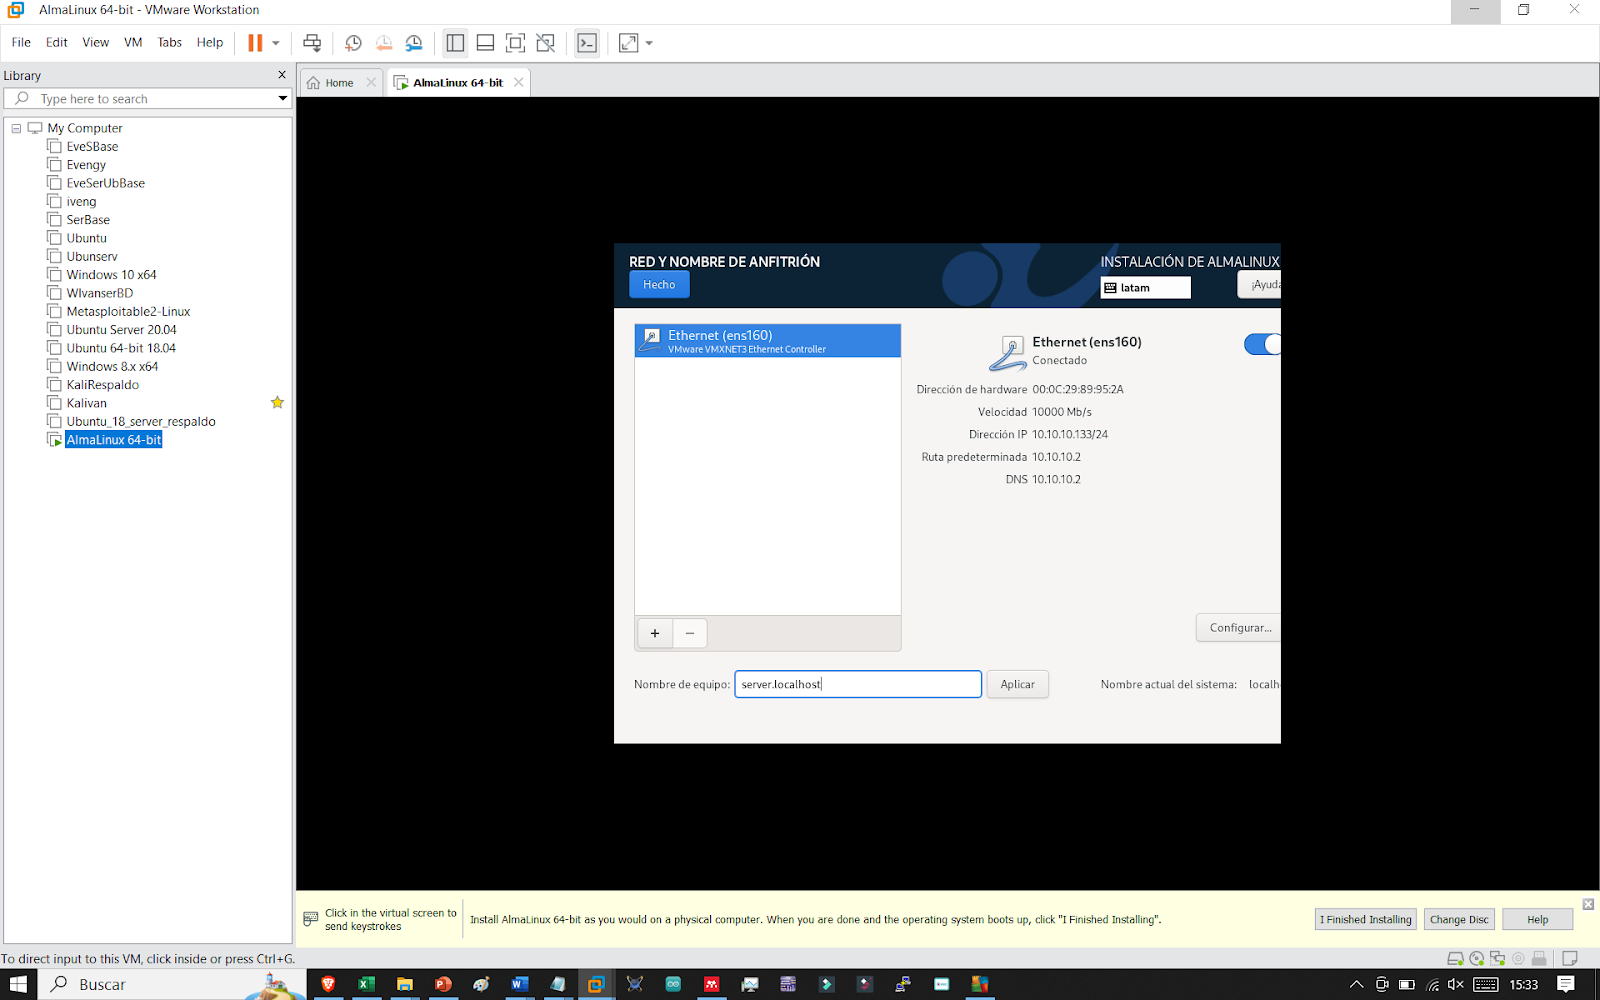Viewport: 1600px width, 1000px height.
Task: Click the Buscar taskbar search box
Action: coord(172,984)
